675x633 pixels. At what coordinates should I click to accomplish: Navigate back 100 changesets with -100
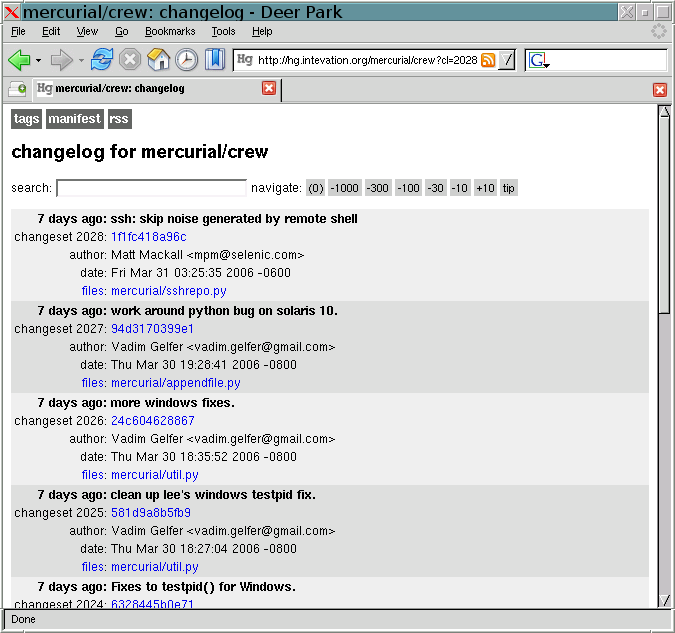(x=408, y=188)
